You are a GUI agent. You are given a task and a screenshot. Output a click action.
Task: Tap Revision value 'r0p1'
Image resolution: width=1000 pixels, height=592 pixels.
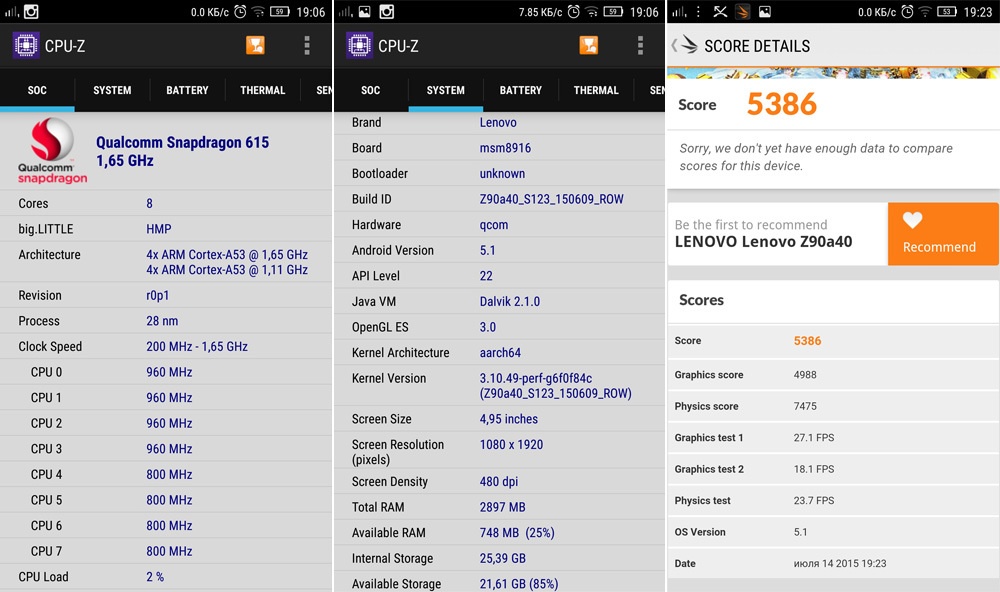tap(158, 295)
